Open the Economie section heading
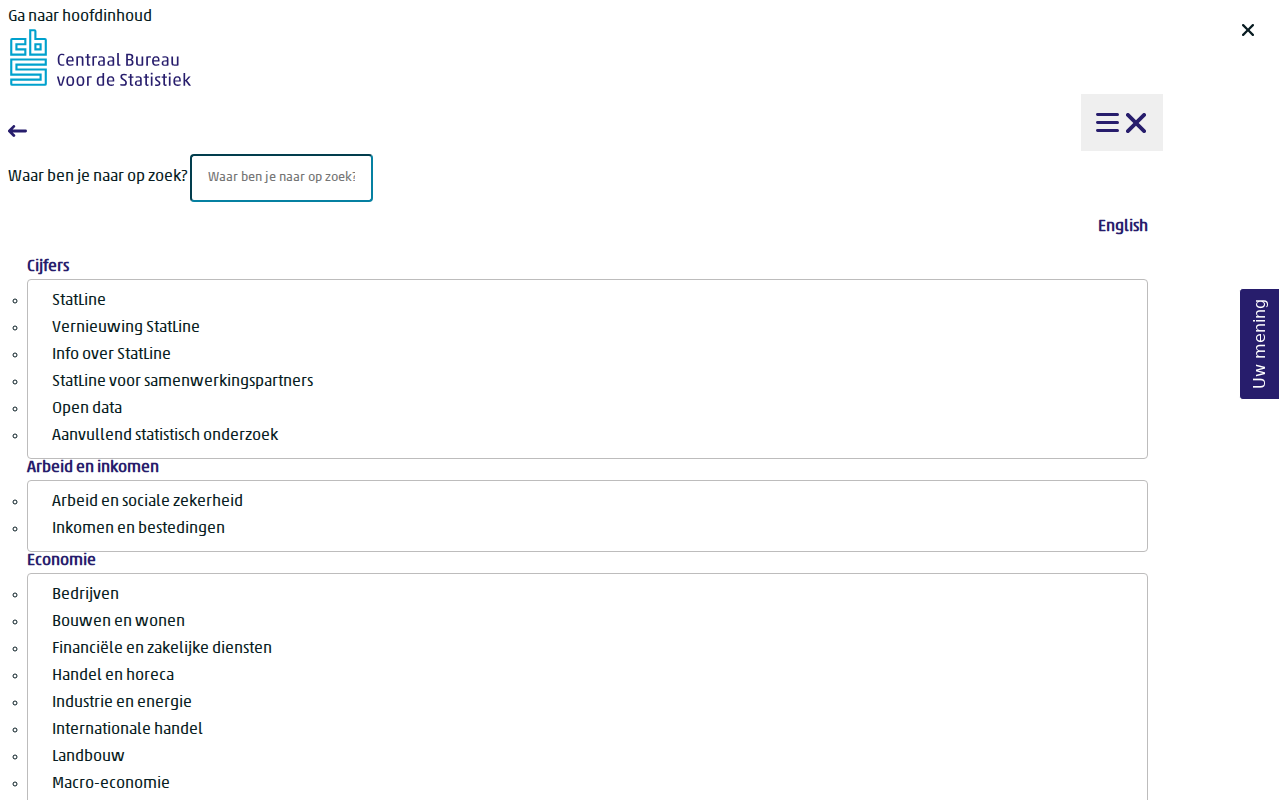This screenshot has width=1280, height=800. pyautogui.click(x=61, y=559)
